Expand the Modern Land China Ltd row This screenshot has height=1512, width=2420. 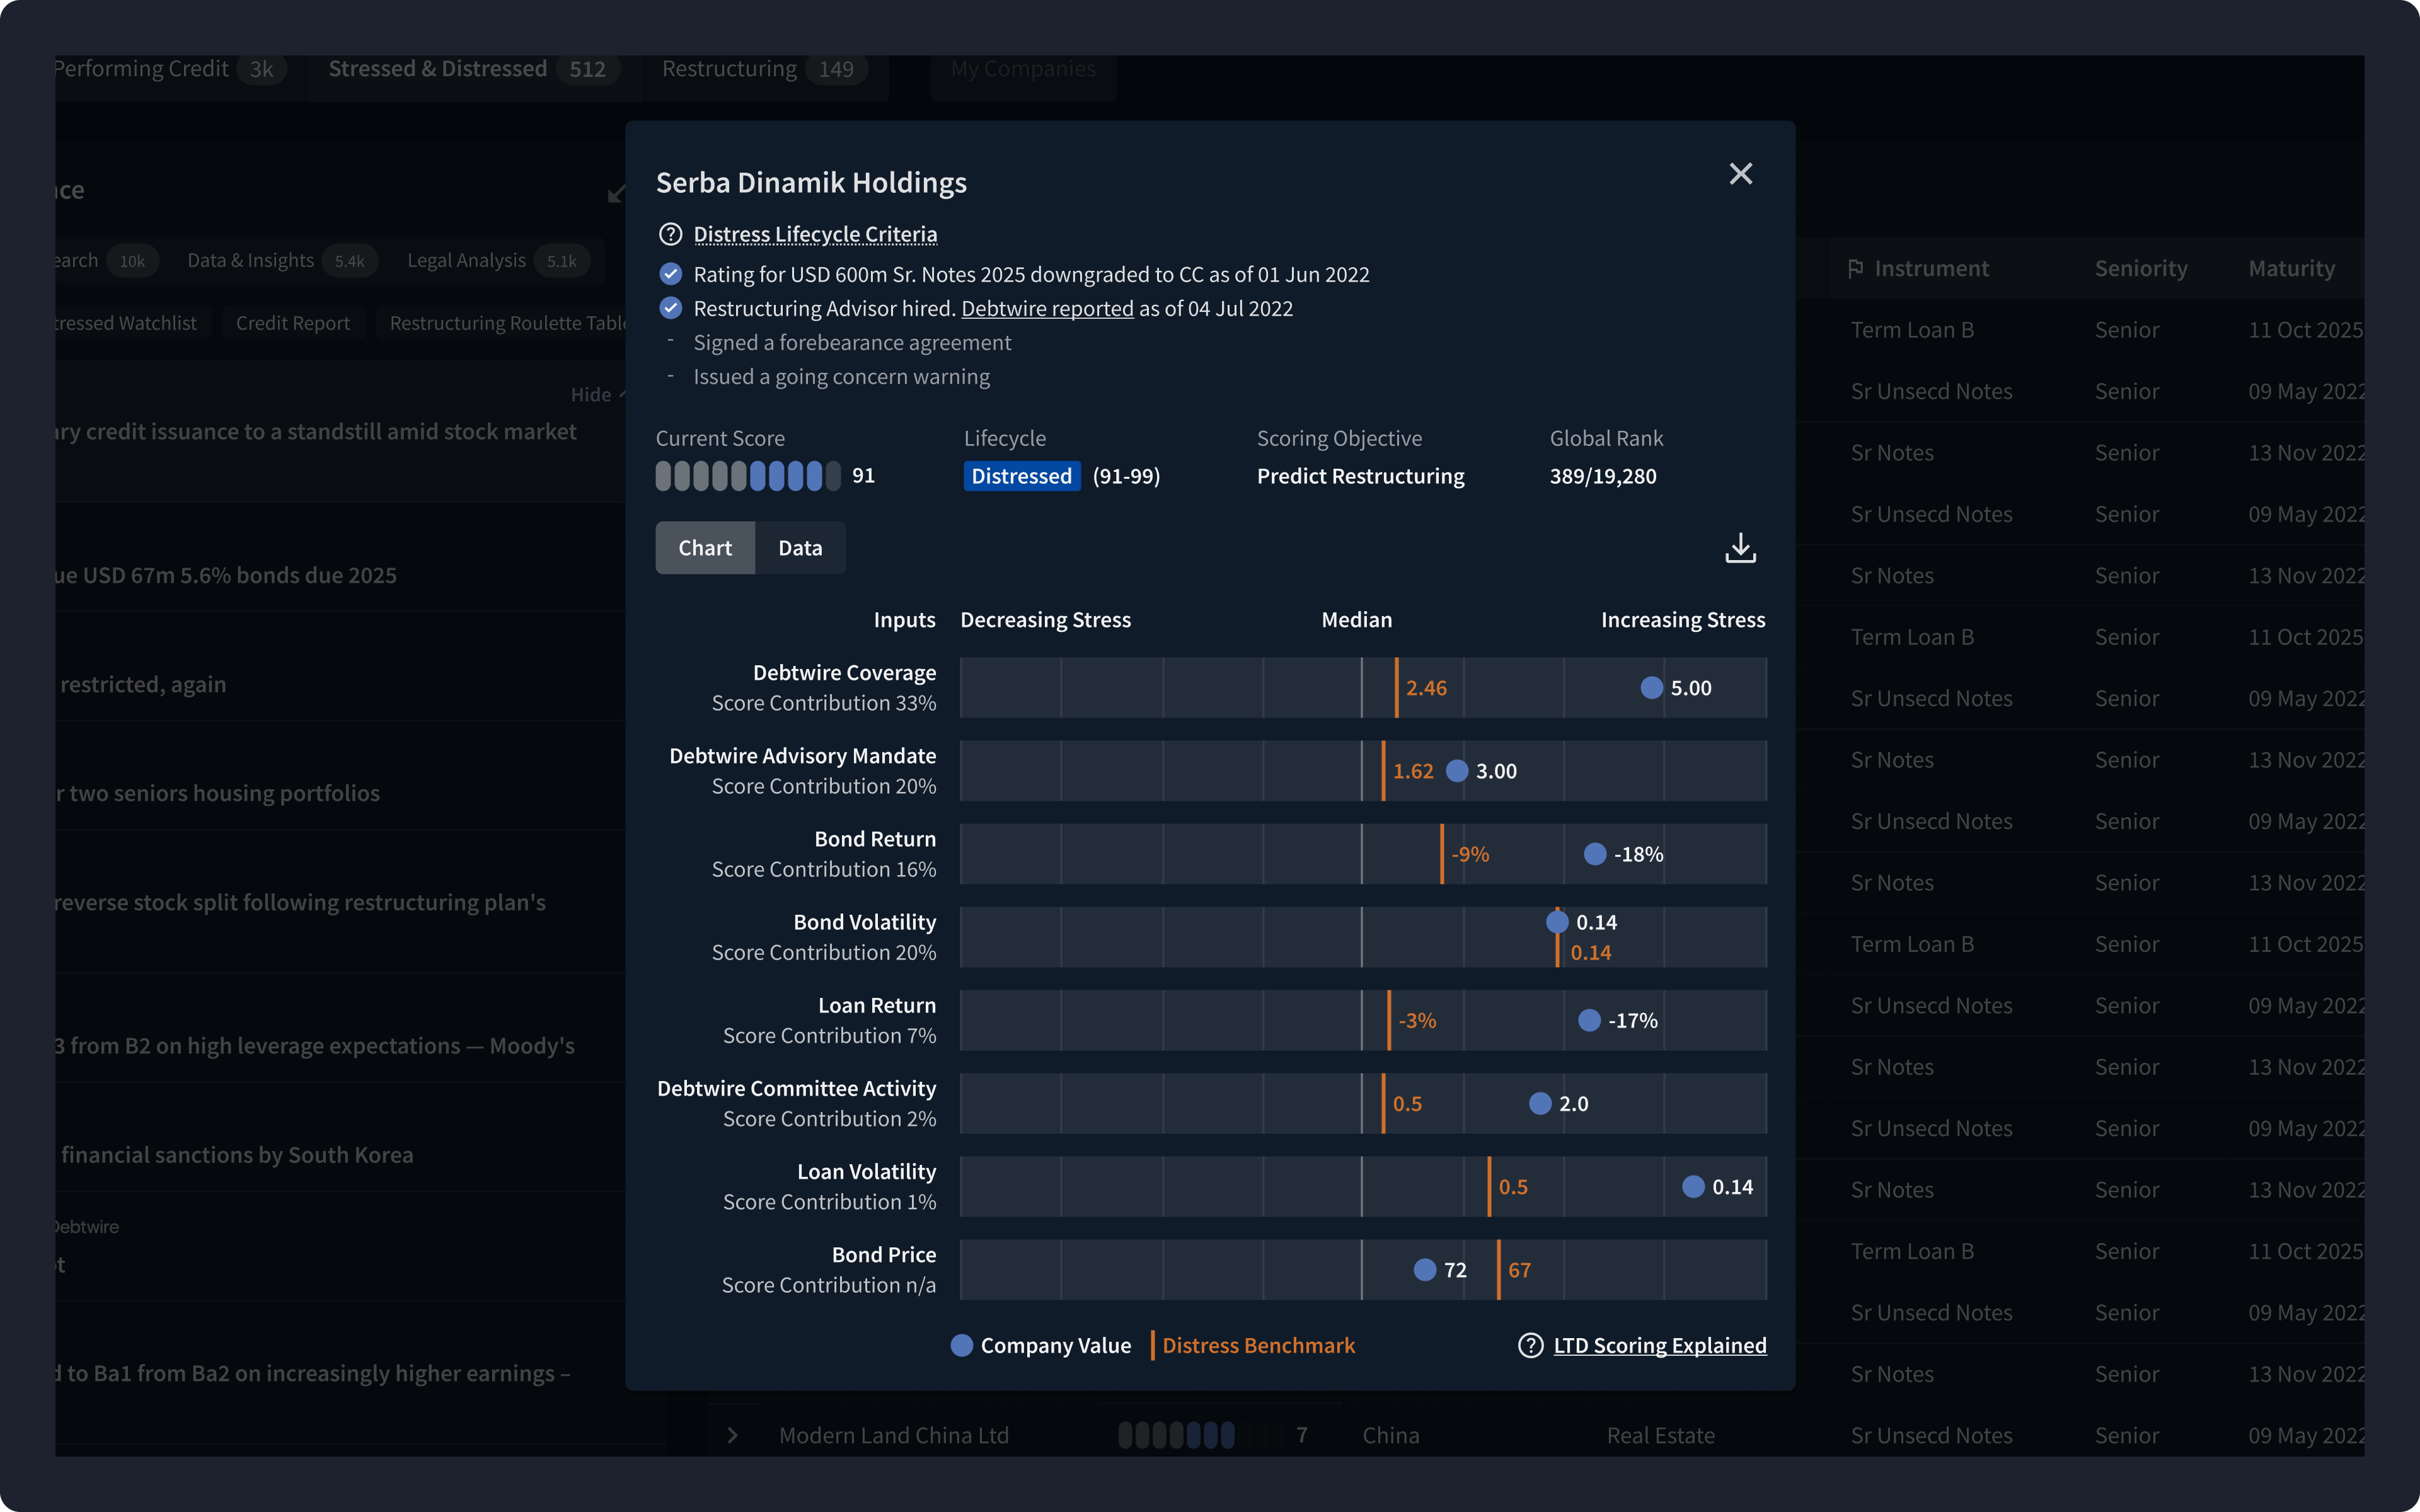(733, 1434)
